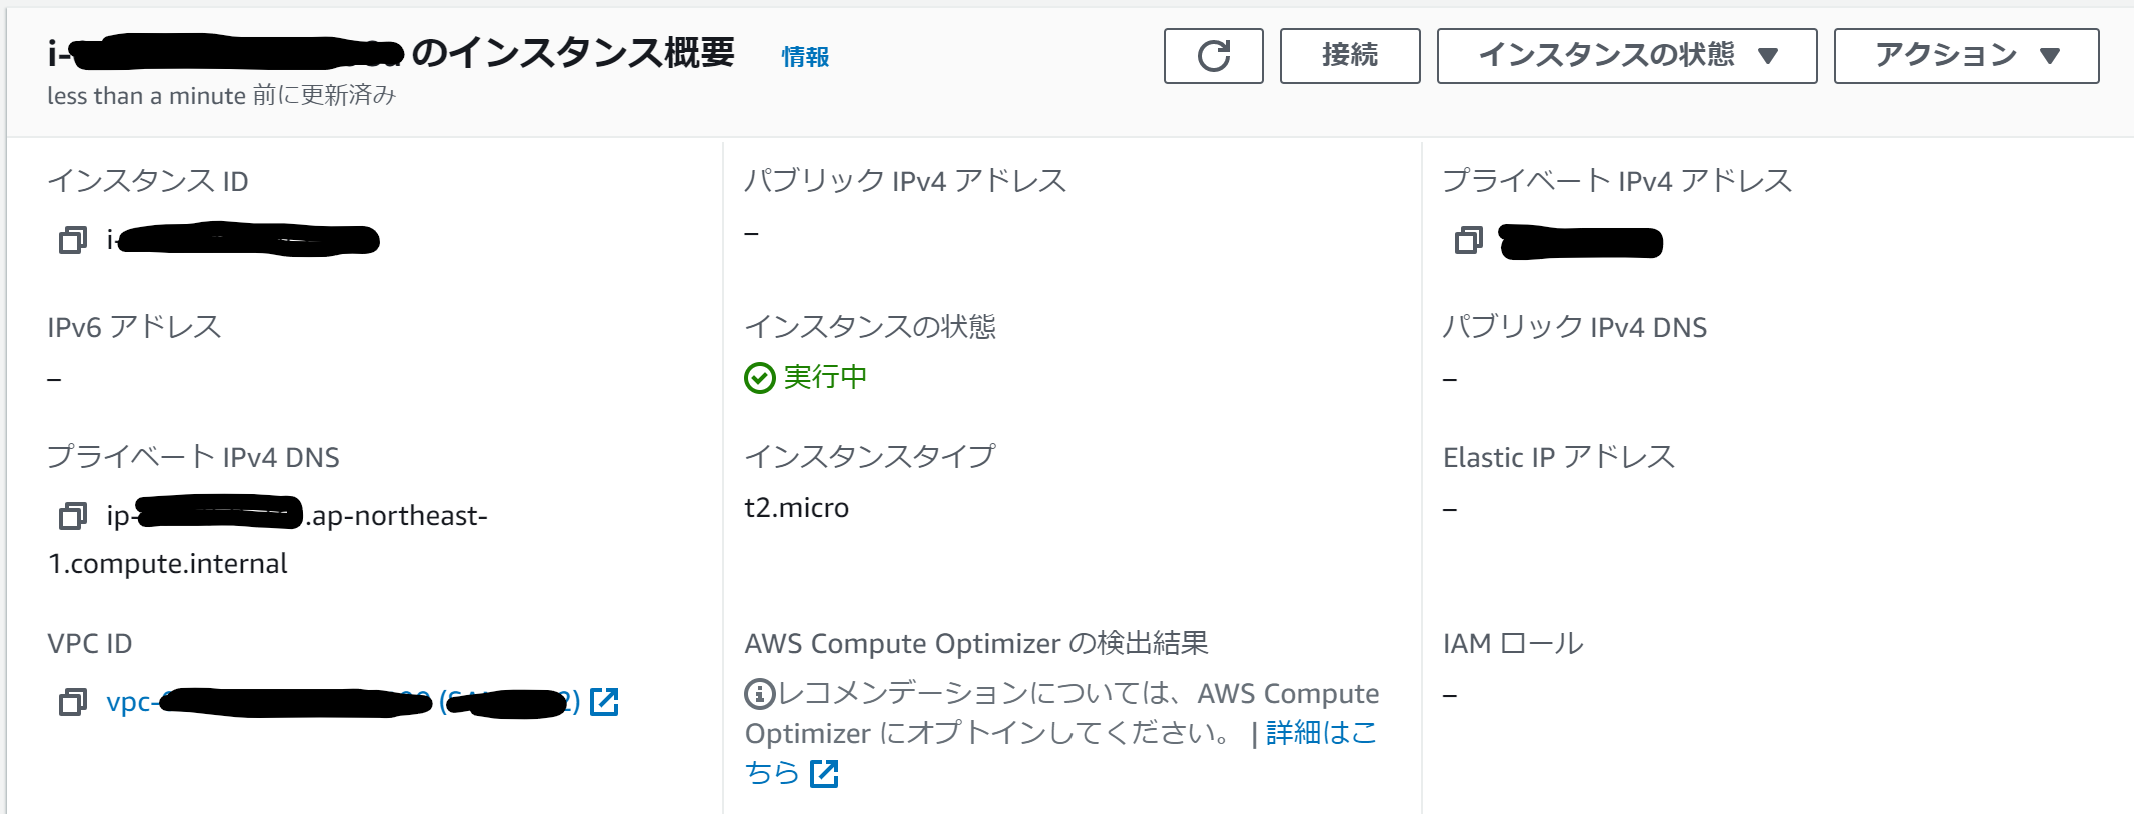Click the インスタンス ID label
The height and width of the screenshot is (814, 2134).
(x=148, y=181)
